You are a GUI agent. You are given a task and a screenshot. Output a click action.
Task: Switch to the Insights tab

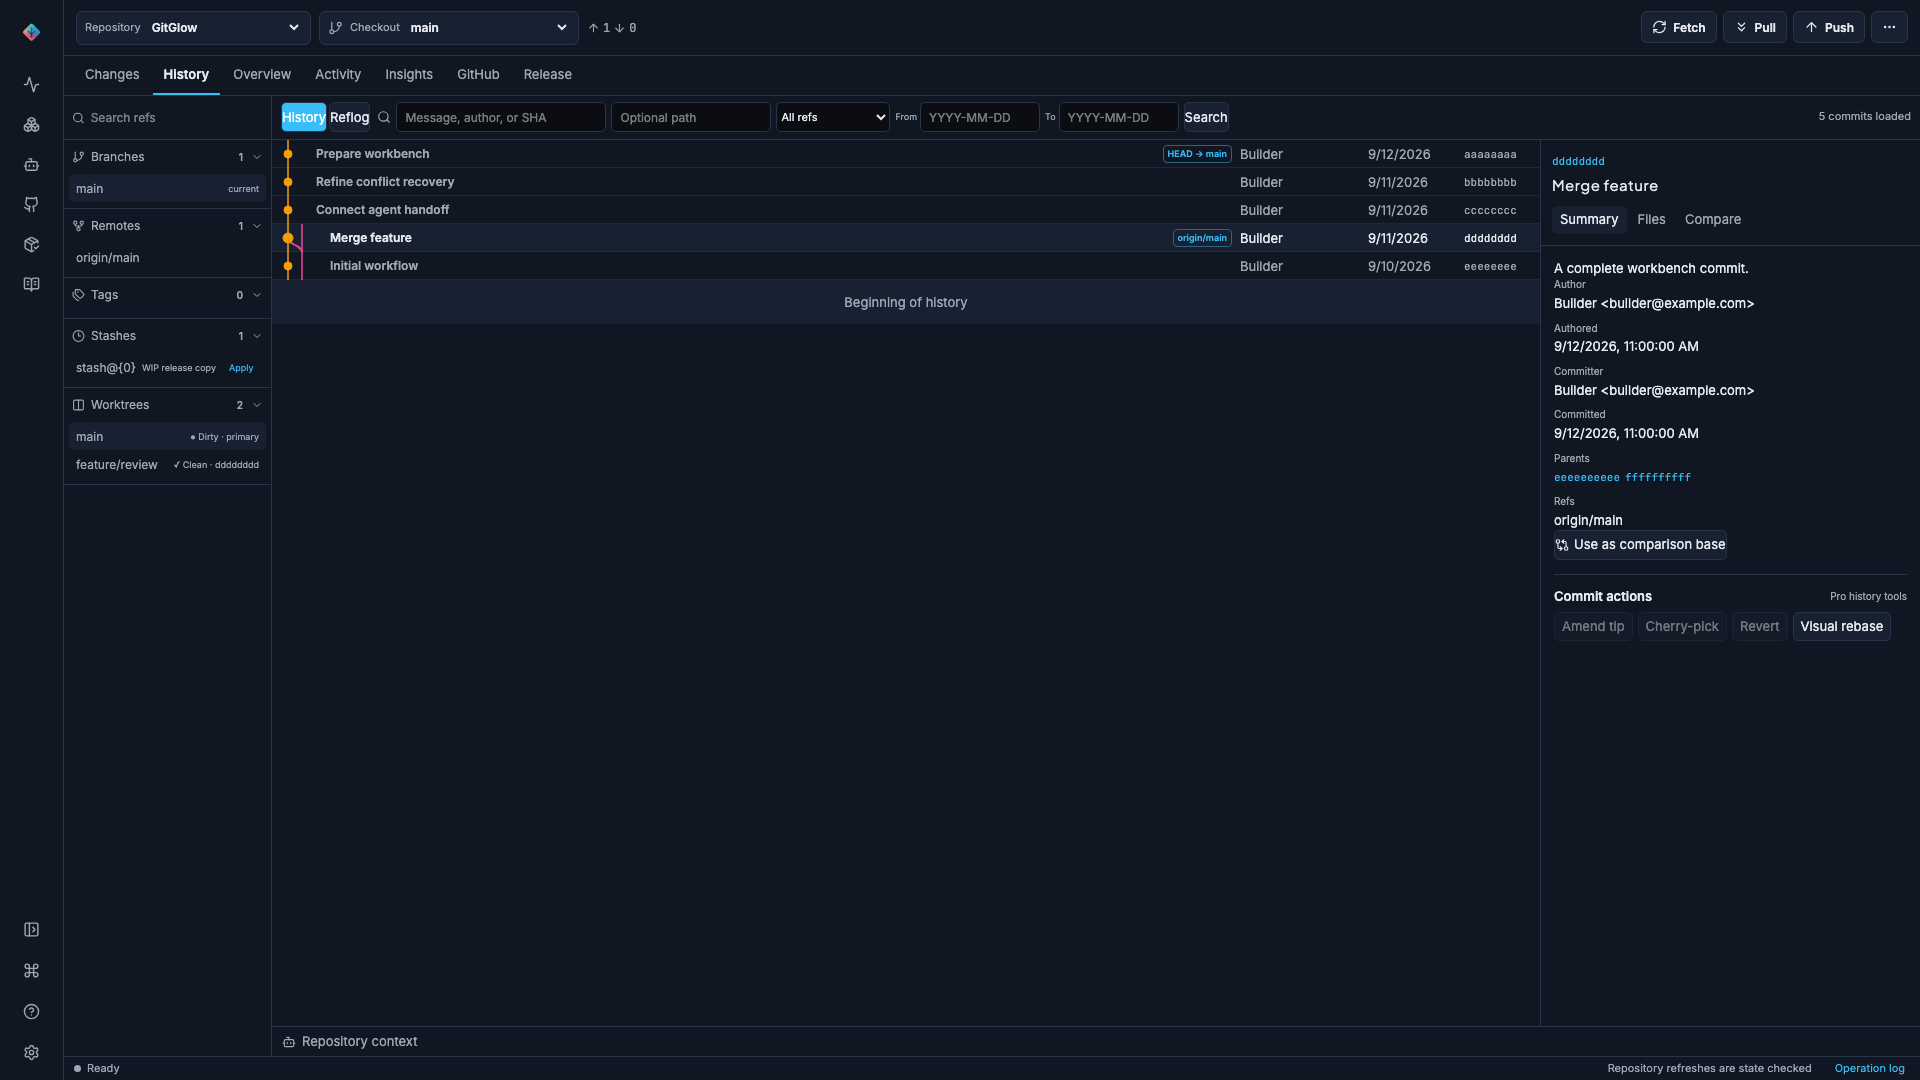point(409,75)
